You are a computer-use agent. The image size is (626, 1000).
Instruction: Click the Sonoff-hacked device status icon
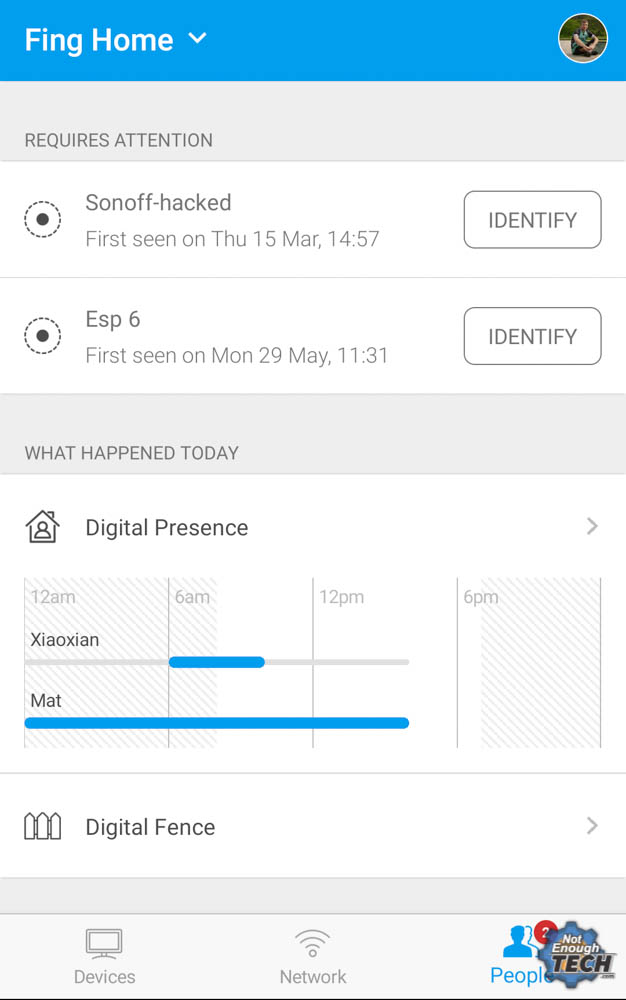click(x=42, y=219)
